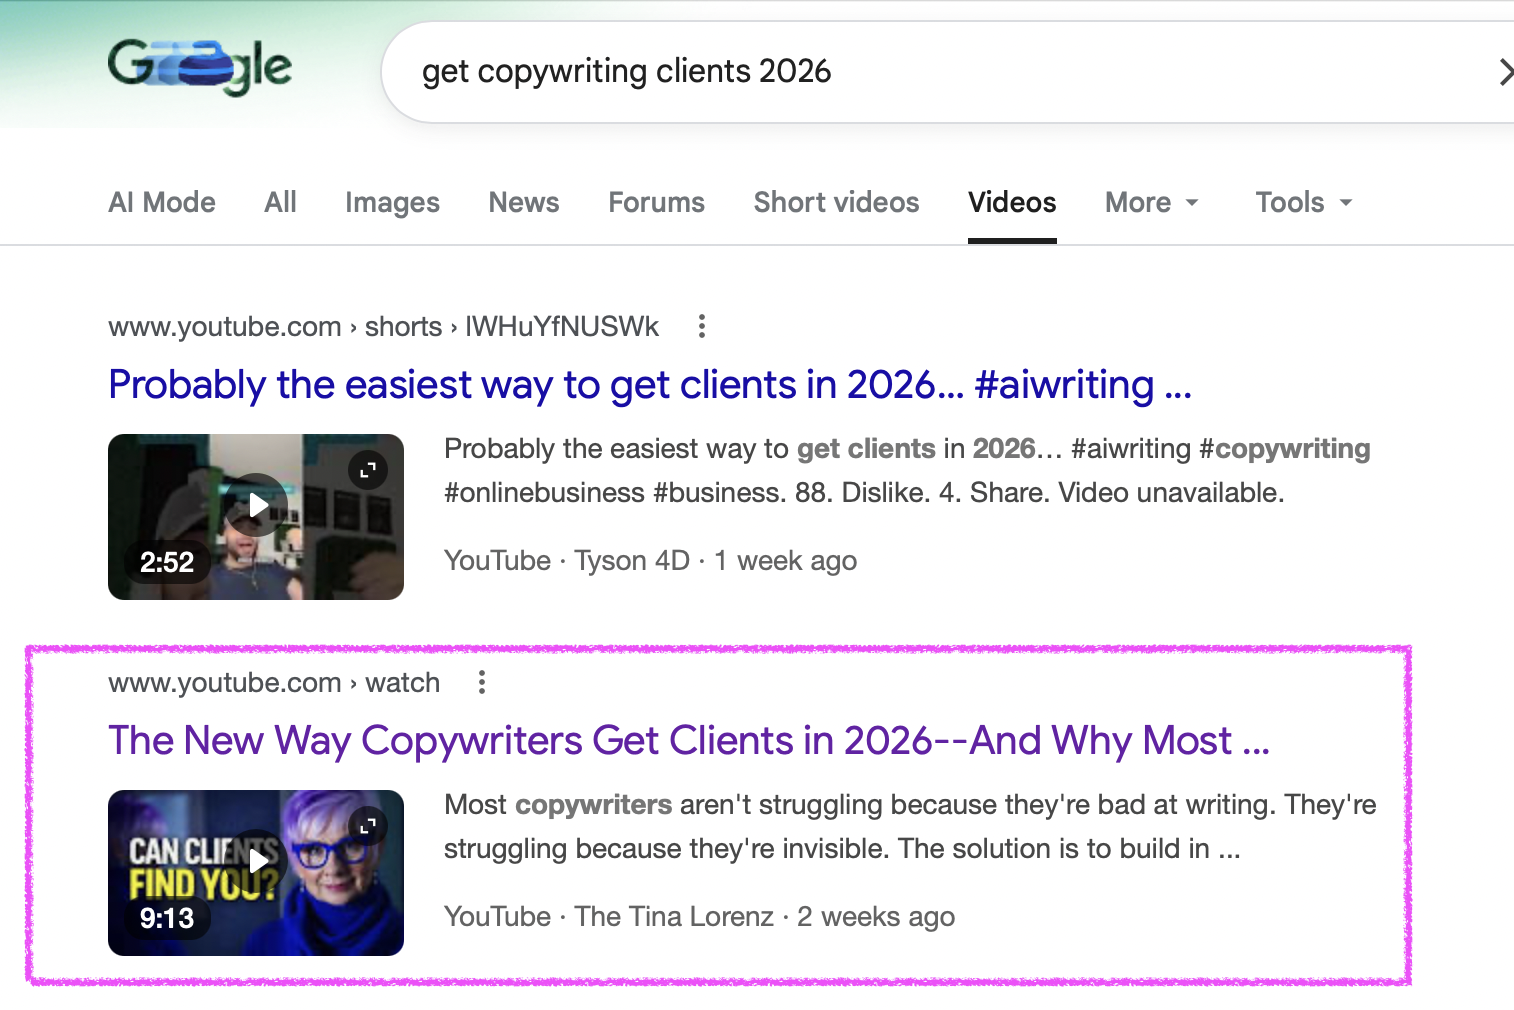The height and width of the screenshot is (1010, 1514).
Task: Expand the Tools dropdown
Action: (x=1302, y=202)
